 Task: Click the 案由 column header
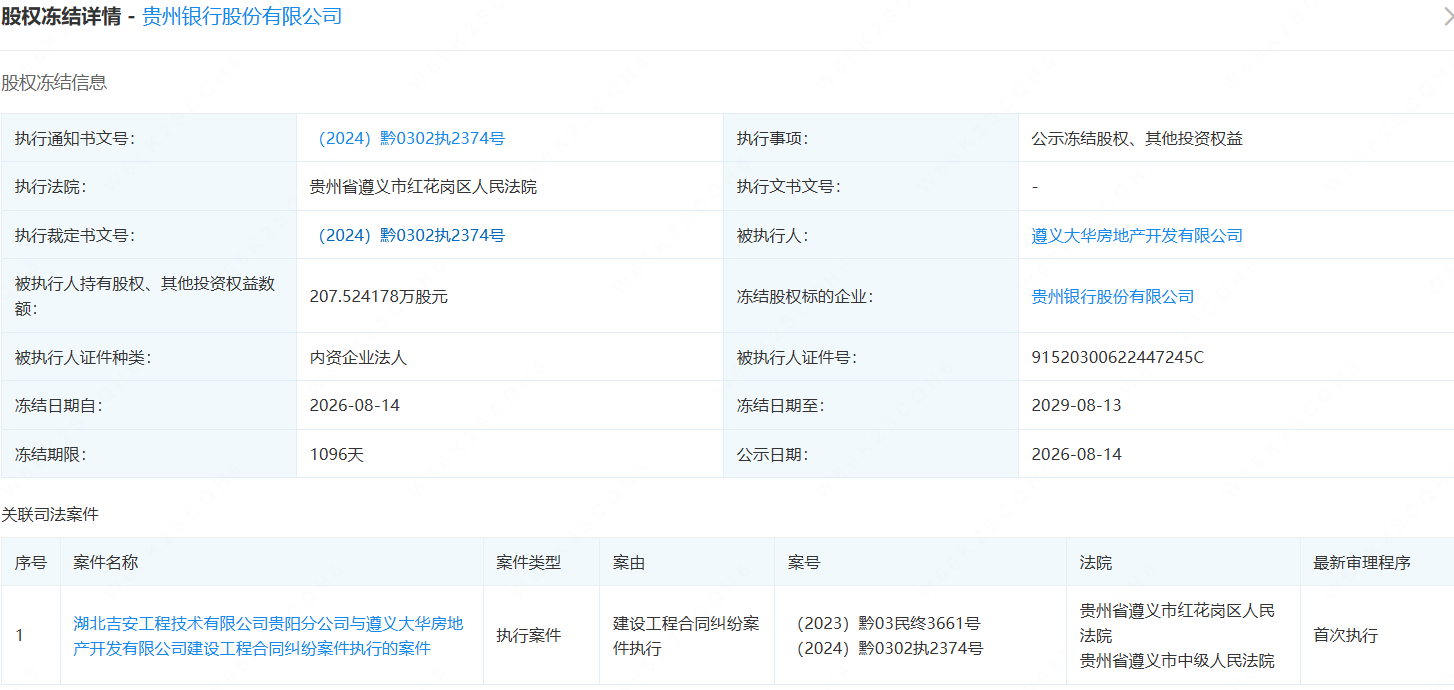tap(687, 563)
